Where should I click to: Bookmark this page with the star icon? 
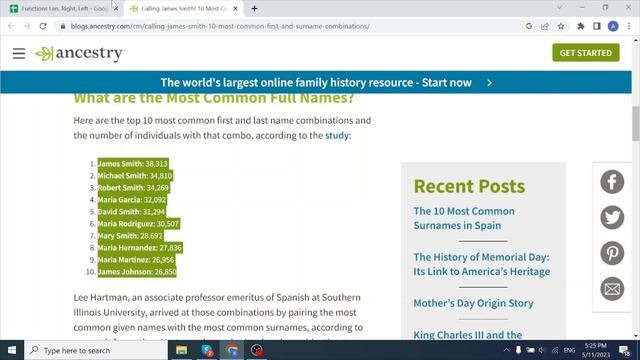coord(561,26)
